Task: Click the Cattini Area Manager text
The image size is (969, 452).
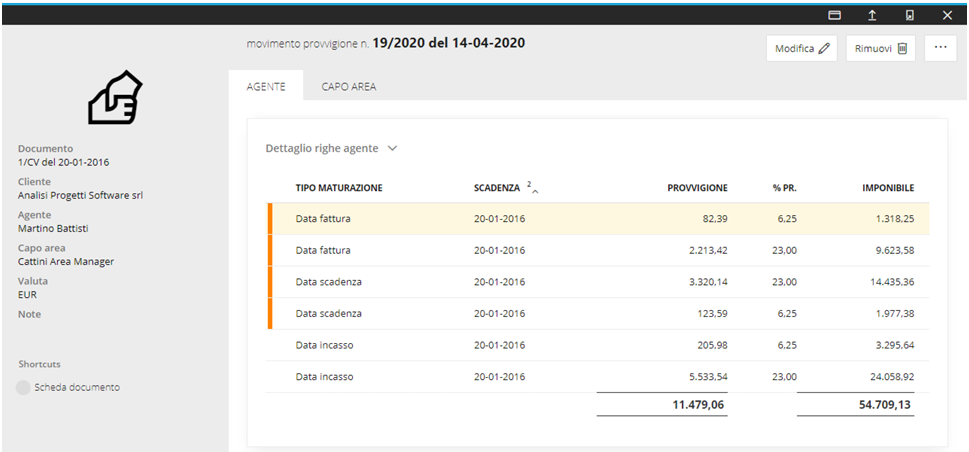Action: pyautogui.click(x=66, y=262)
